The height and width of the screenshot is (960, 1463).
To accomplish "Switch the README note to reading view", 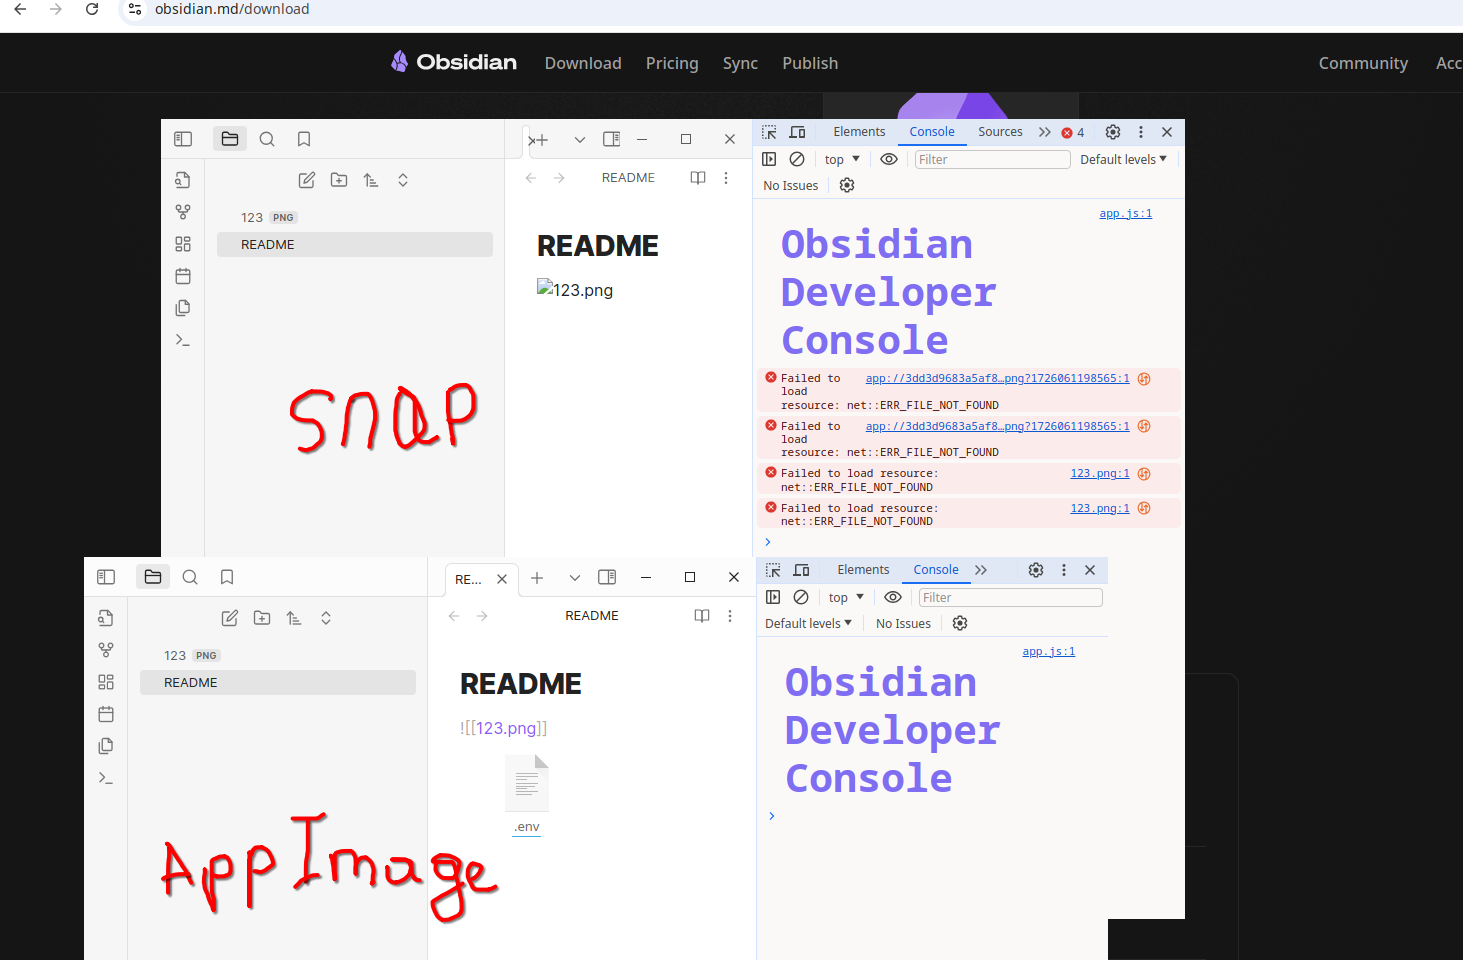I will 697,177.
